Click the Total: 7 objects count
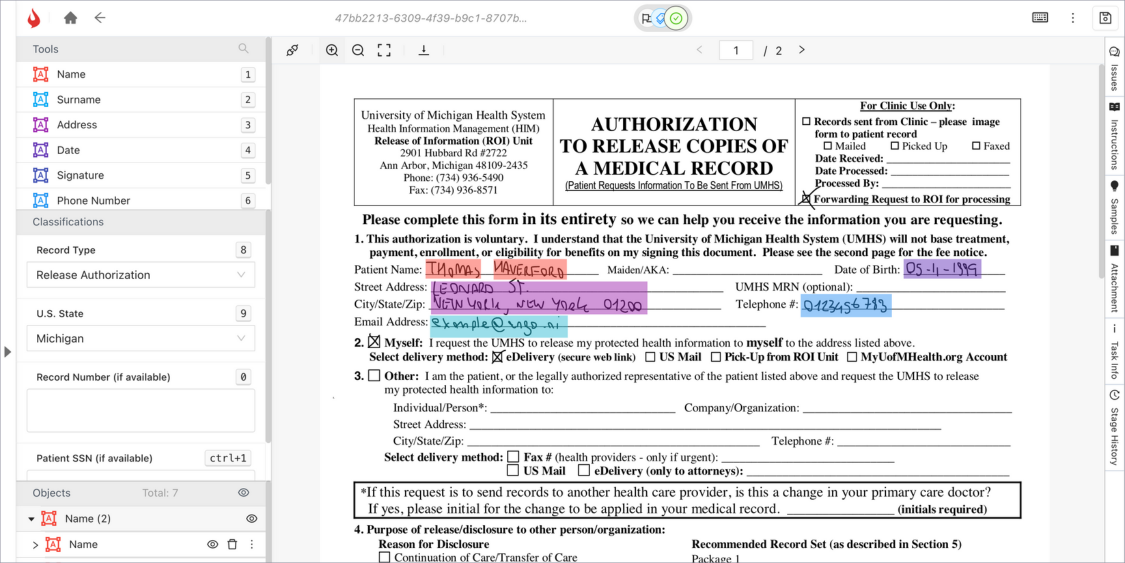 pos(160,493)
